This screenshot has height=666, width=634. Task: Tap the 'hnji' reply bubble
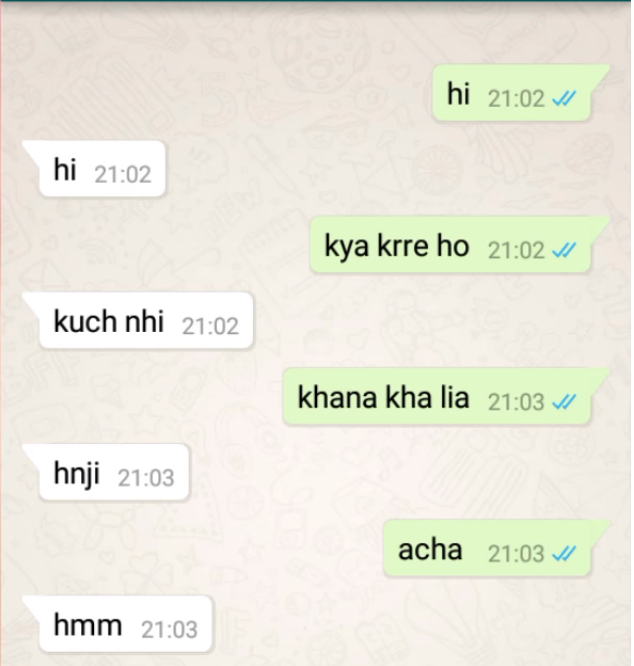pos(113,472)
